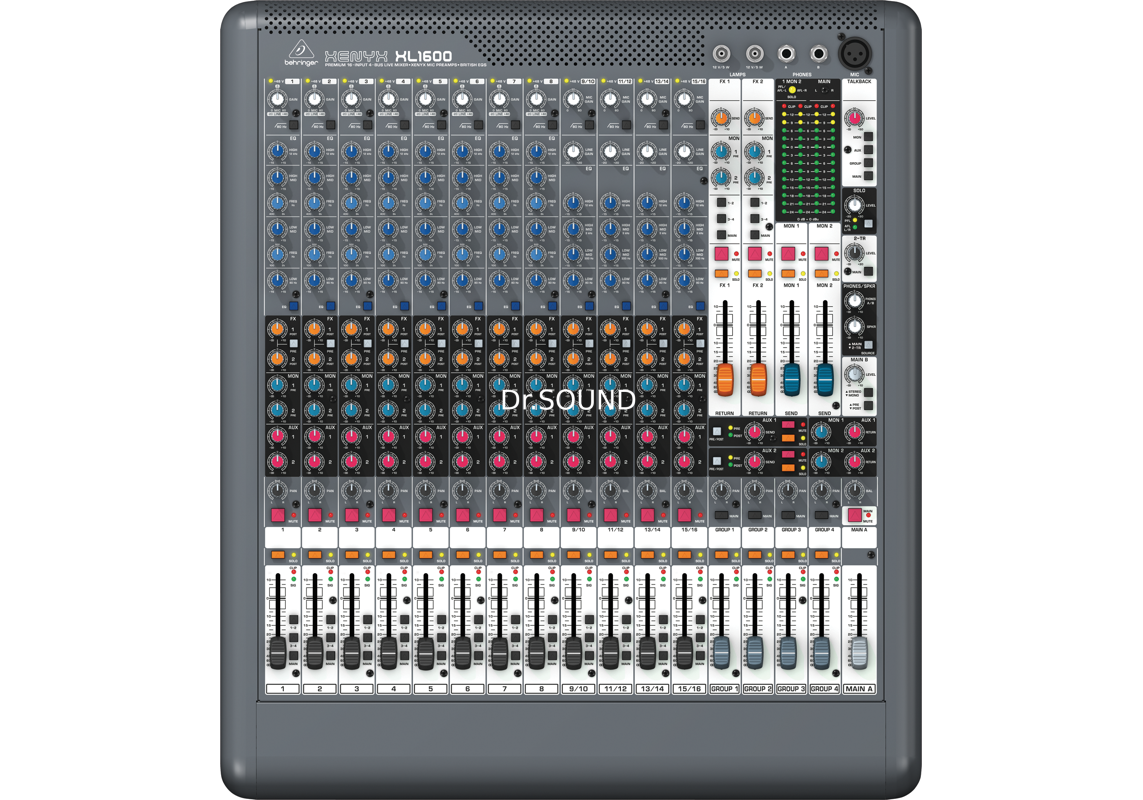Click the Solo level knob
Image resolution: width=1143 pixels, height=800 pixels.
[854, 206]
